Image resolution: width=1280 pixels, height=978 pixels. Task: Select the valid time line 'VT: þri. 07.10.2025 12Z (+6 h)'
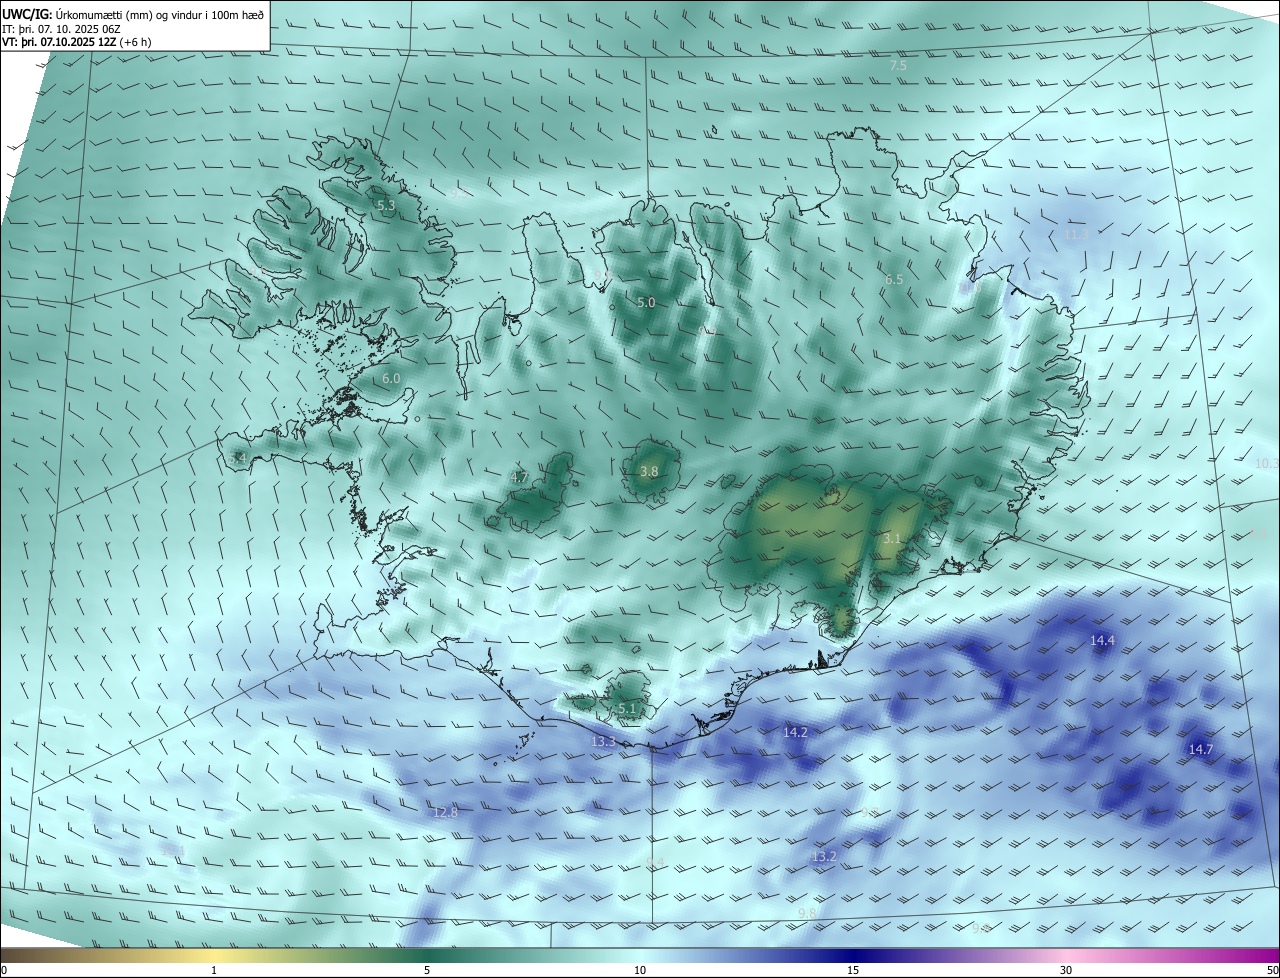tap(77, 42)
